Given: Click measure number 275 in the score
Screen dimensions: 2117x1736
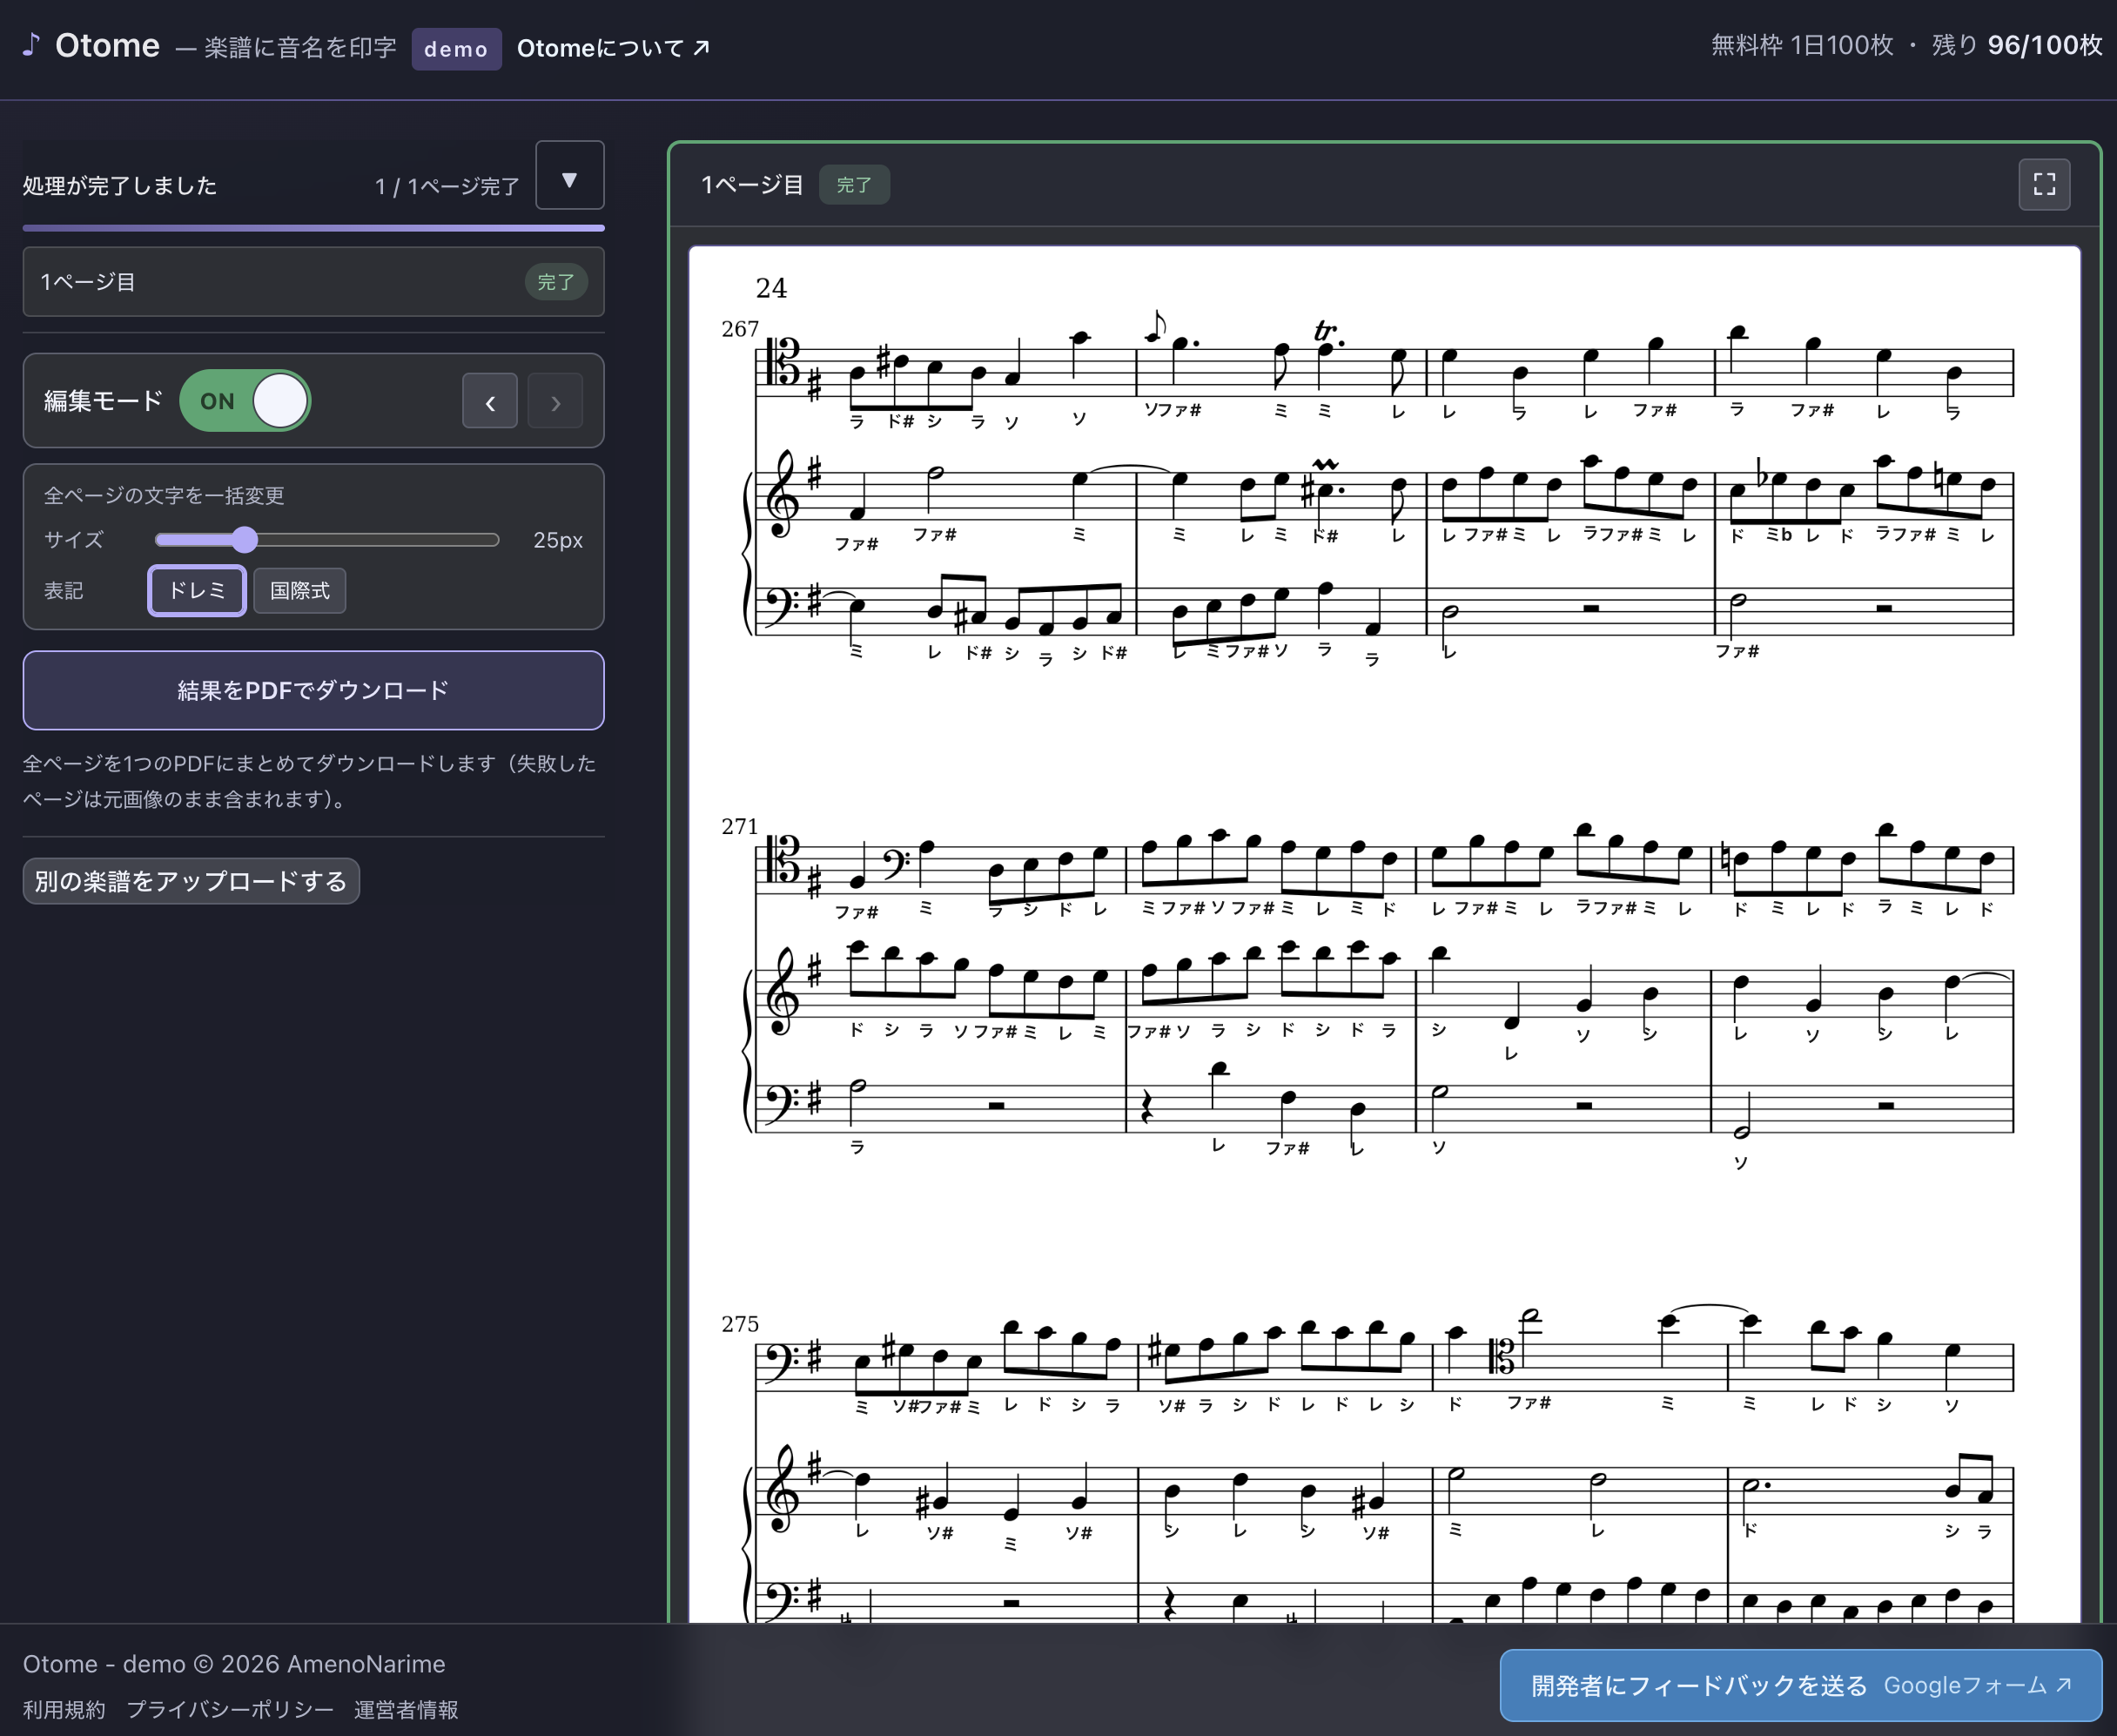Looking at the screenshot, I should [740, 1324].
